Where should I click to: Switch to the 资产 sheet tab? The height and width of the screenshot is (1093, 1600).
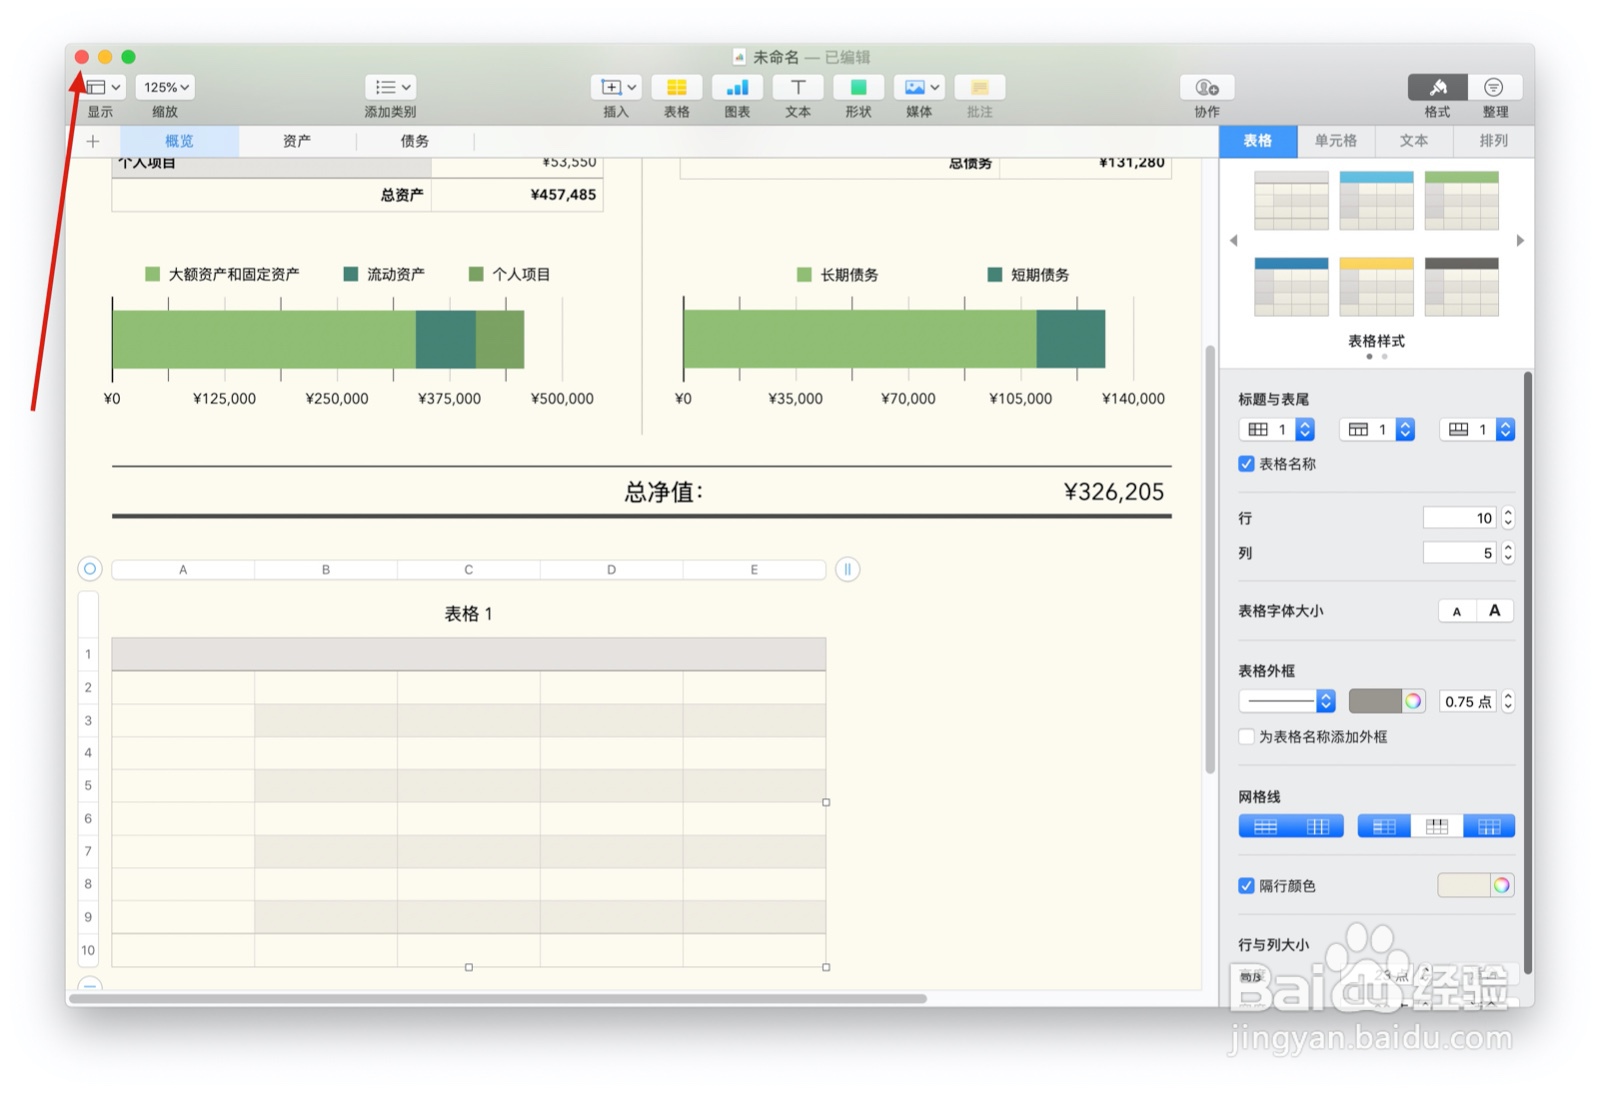[x=297, y=141]
